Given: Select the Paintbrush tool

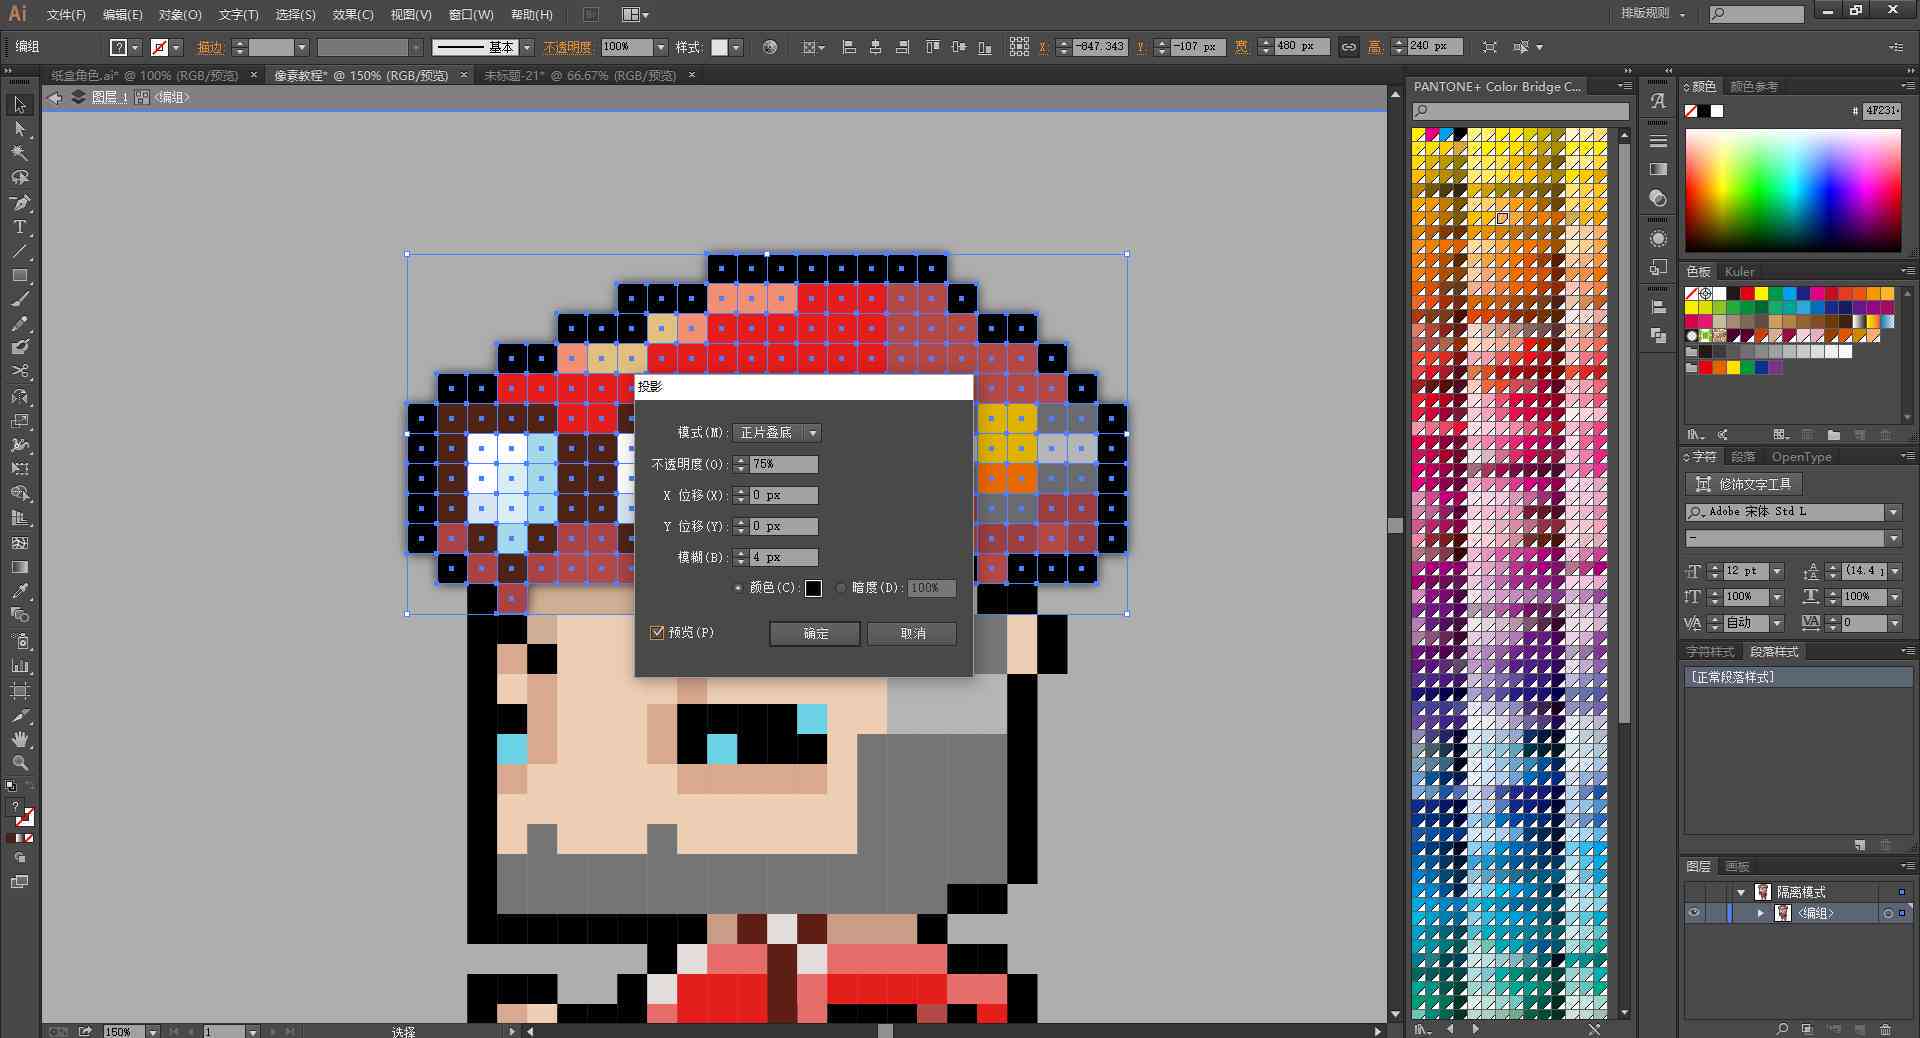Looking at the screenshot, I should coord(20,299).
